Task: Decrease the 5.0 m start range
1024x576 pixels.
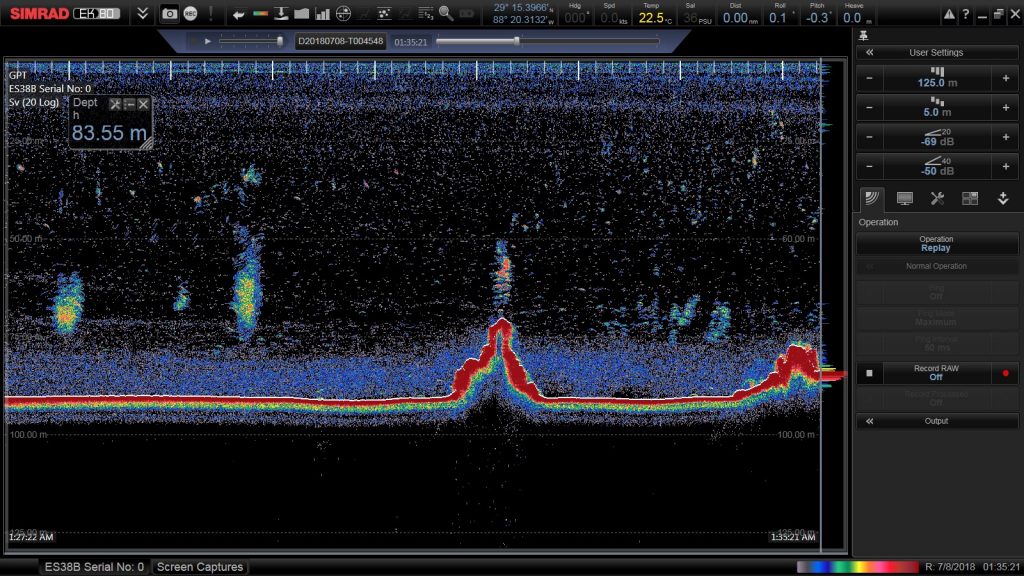Action: pos(869,108)
